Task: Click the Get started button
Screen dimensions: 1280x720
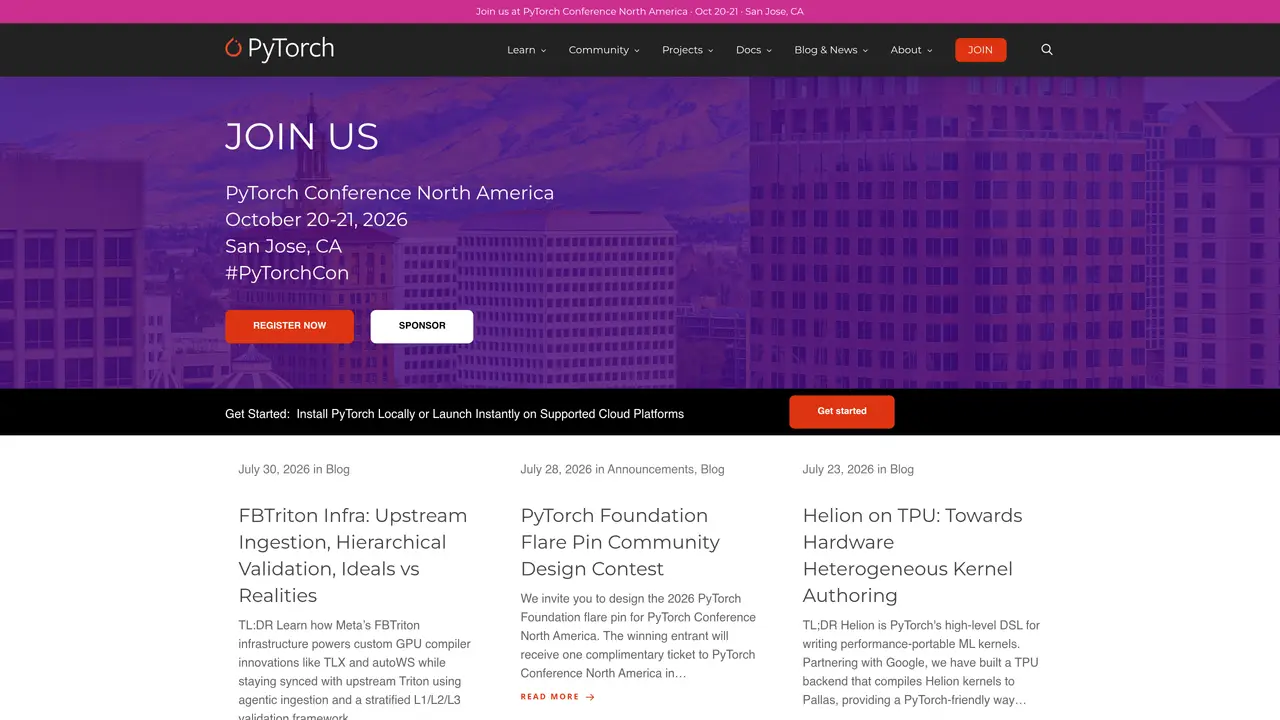Action: click(x=842, y=412)
